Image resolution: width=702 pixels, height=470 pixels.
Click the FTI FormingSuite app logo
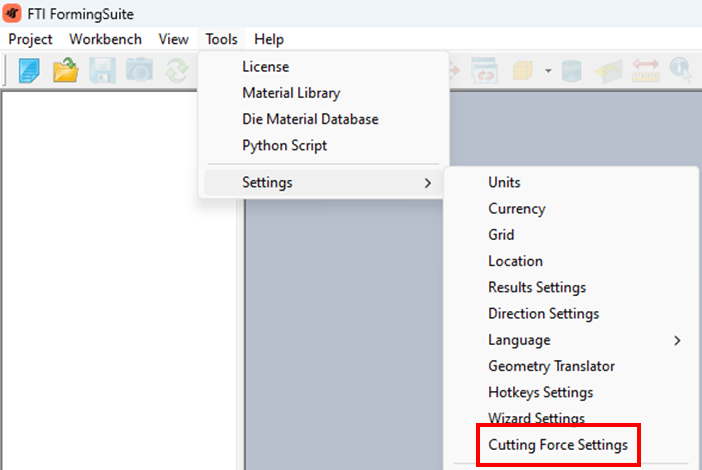coord(13,14)
